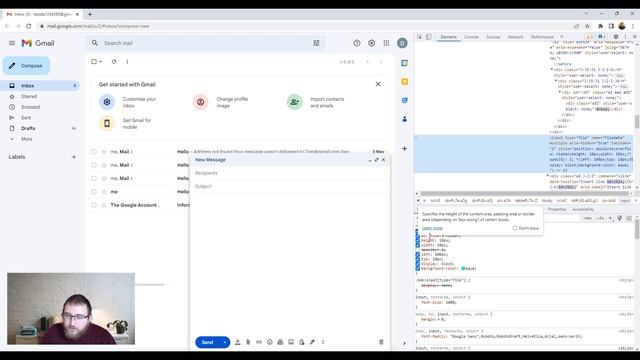Viewport: 640px width, 360px height.
Task: Click the Subject field
Action: 290,186
